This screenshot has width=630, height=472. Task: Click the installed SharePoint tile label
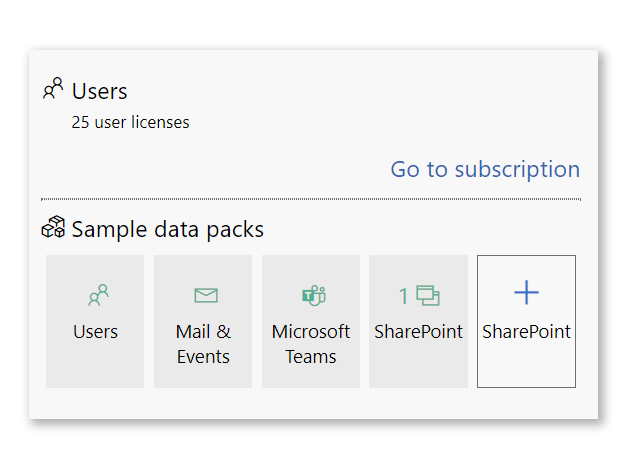pos(418,332)
